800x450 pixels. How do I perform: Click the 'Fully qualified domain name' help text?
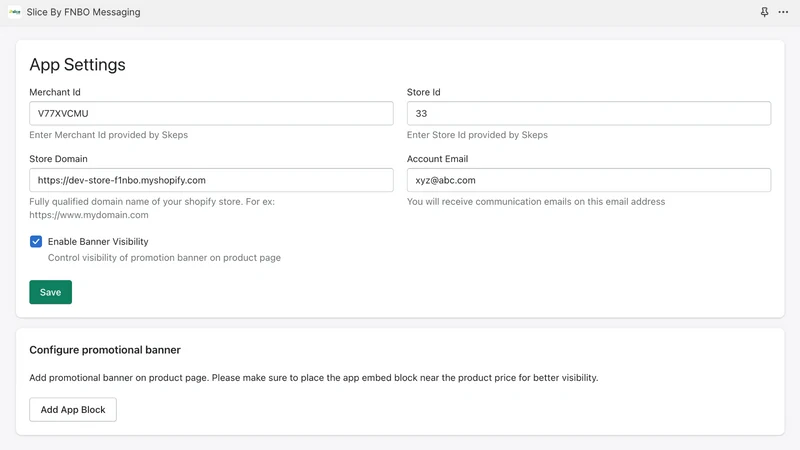pos(152,208)
